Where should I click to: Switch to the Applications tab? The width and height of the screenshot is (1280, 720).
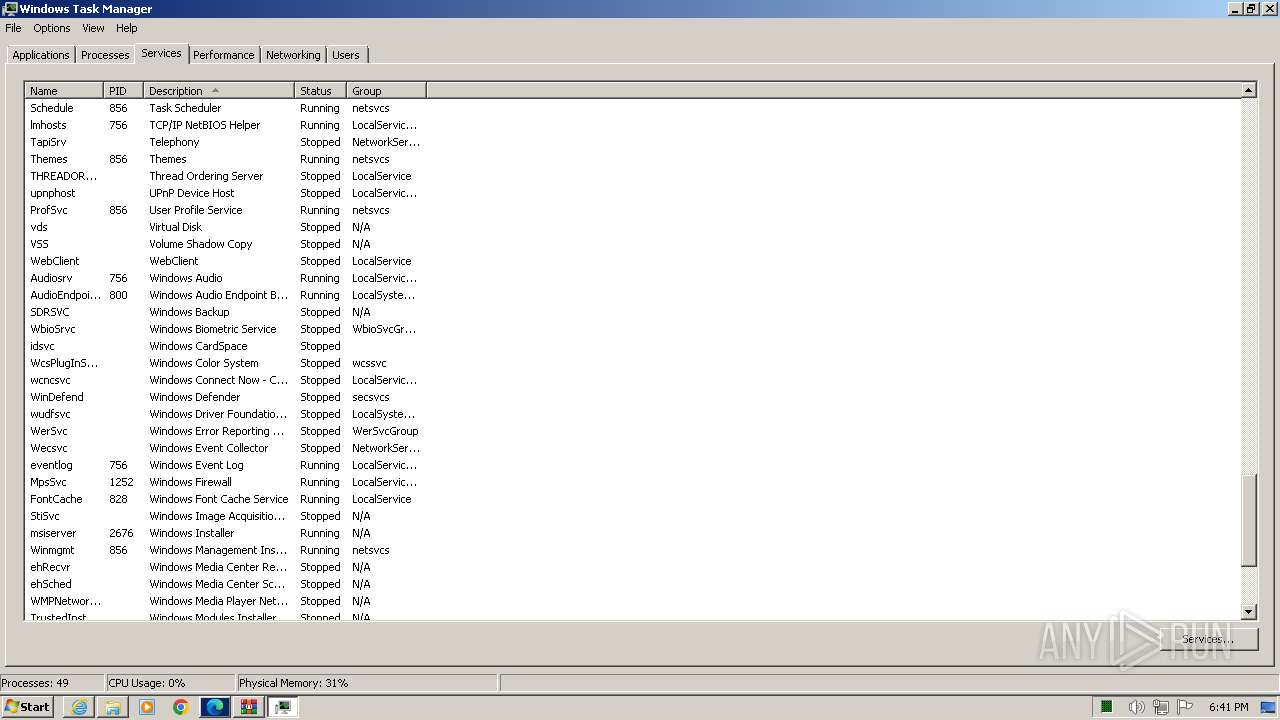point(41,55)
